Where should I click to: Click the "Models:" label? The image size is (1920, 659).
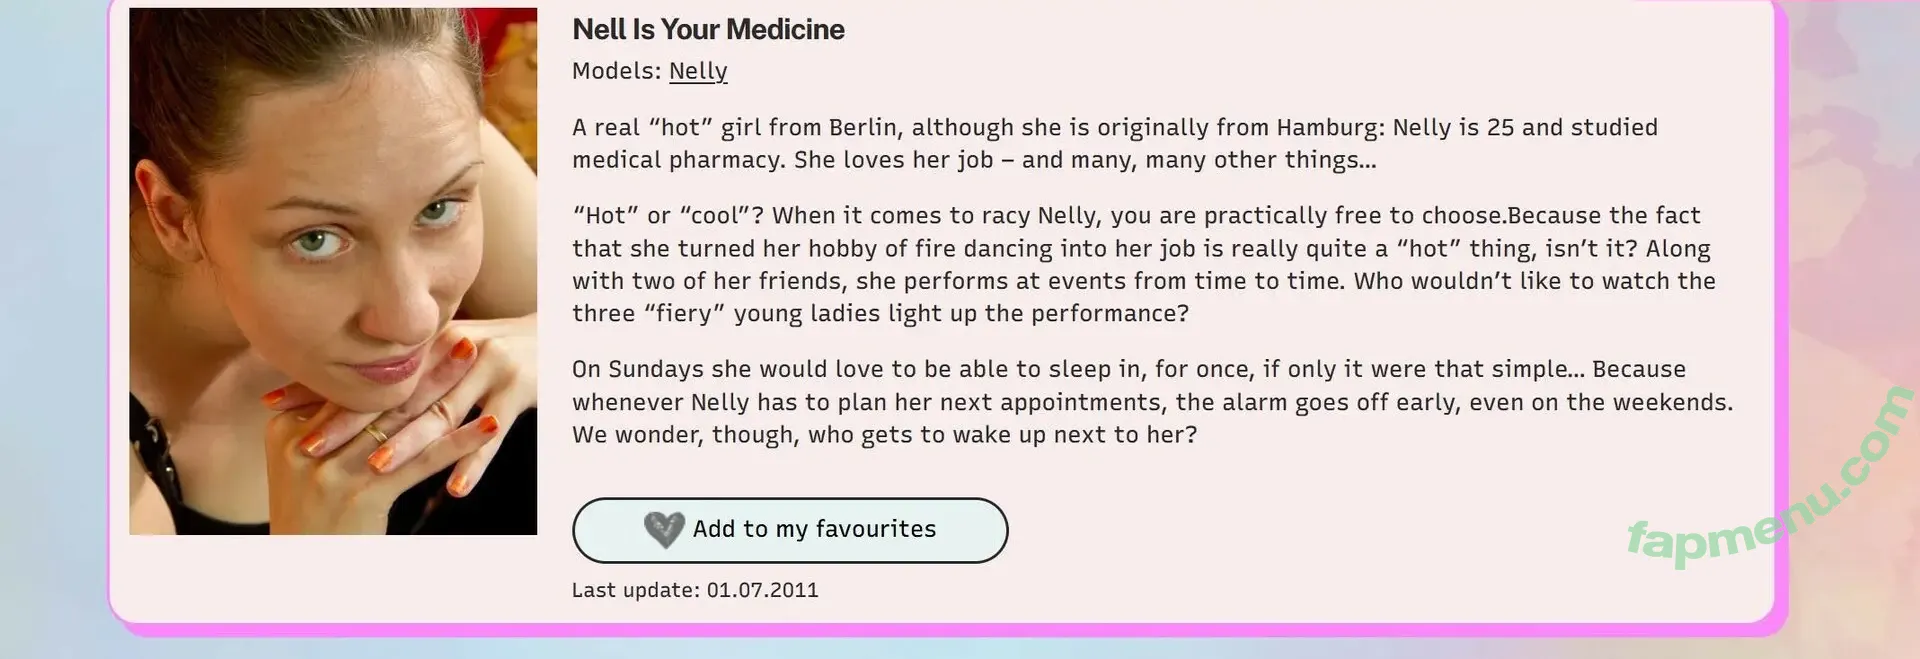coord(616,71)
